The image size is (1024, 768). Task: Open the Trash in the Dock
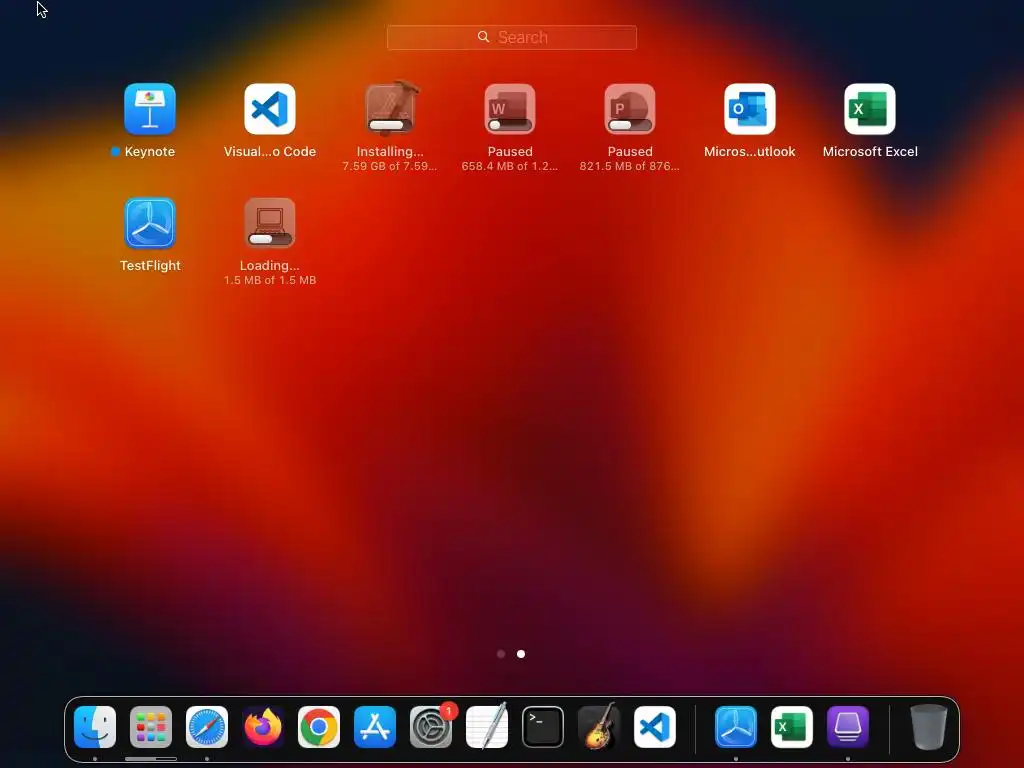click(x=929, y=727)
